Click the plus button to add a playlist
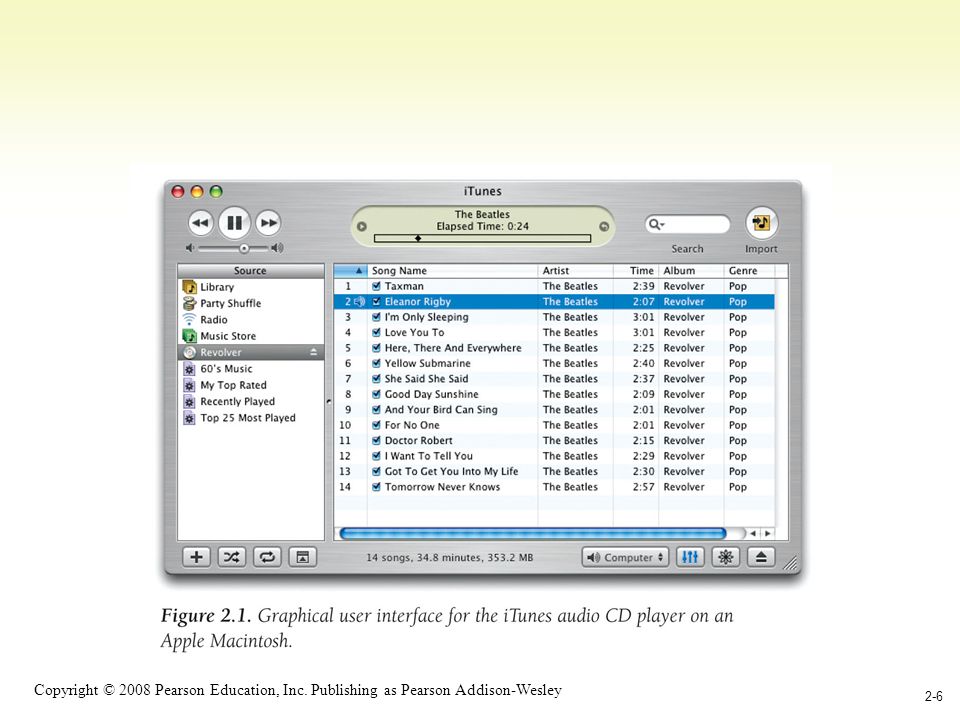 (x=197, y=557)
